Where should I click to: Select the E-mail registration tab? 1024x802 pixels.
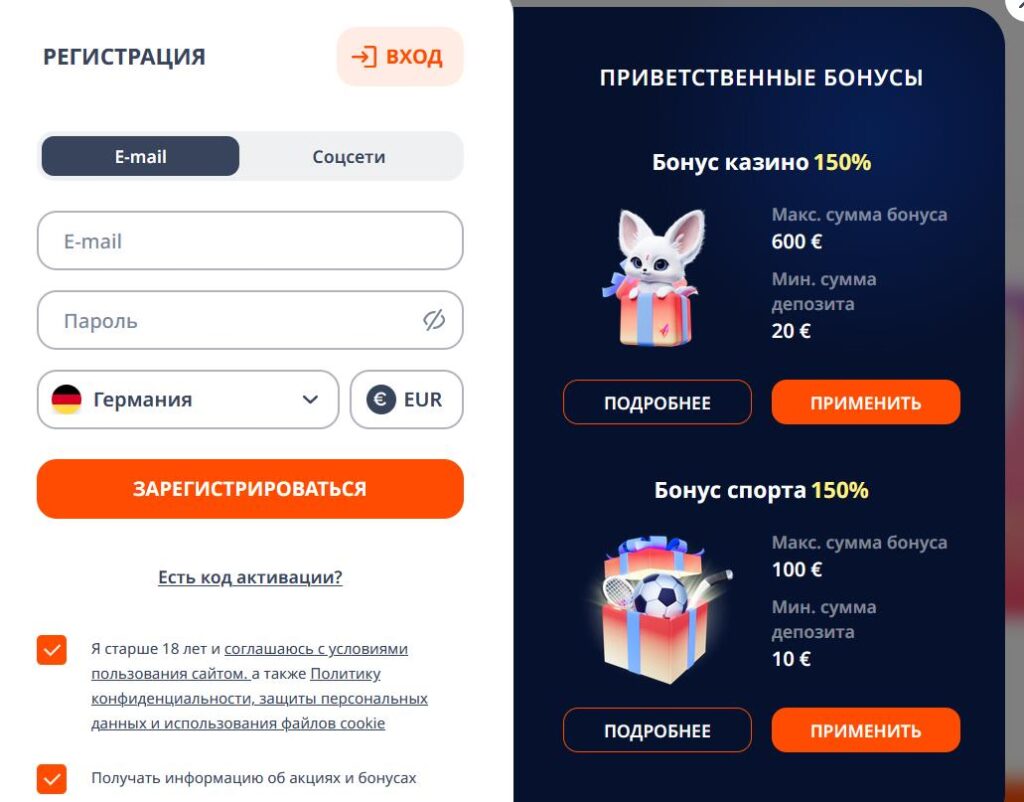click(x=139, y=156)
